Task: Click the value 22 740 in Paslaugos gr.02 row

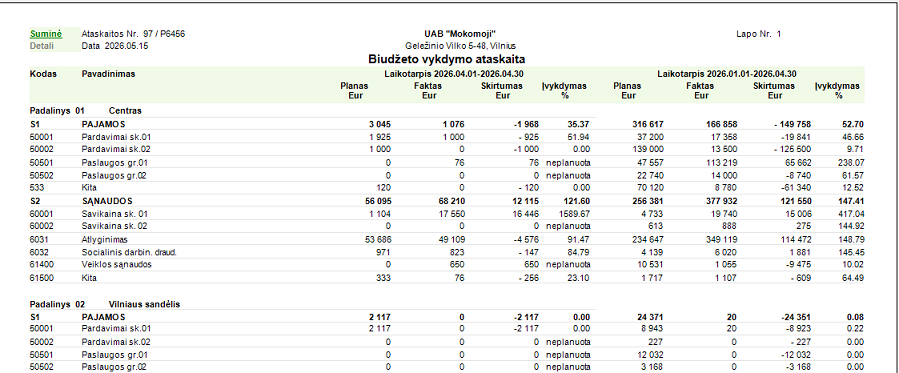Action: (651, 176)
